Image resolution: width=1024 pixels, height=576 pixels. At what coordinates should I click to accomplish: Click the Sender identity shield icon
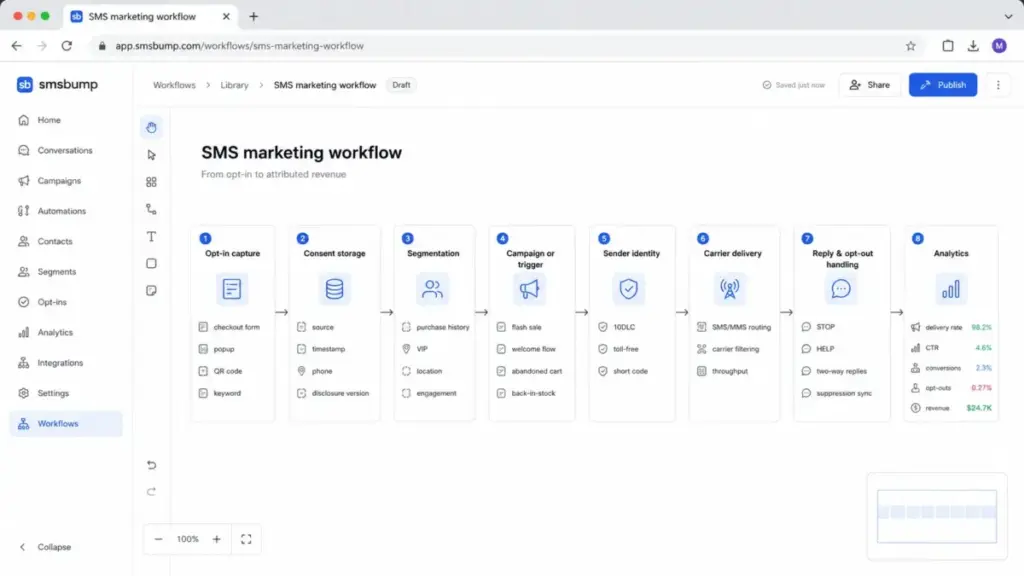click(628, 289)
